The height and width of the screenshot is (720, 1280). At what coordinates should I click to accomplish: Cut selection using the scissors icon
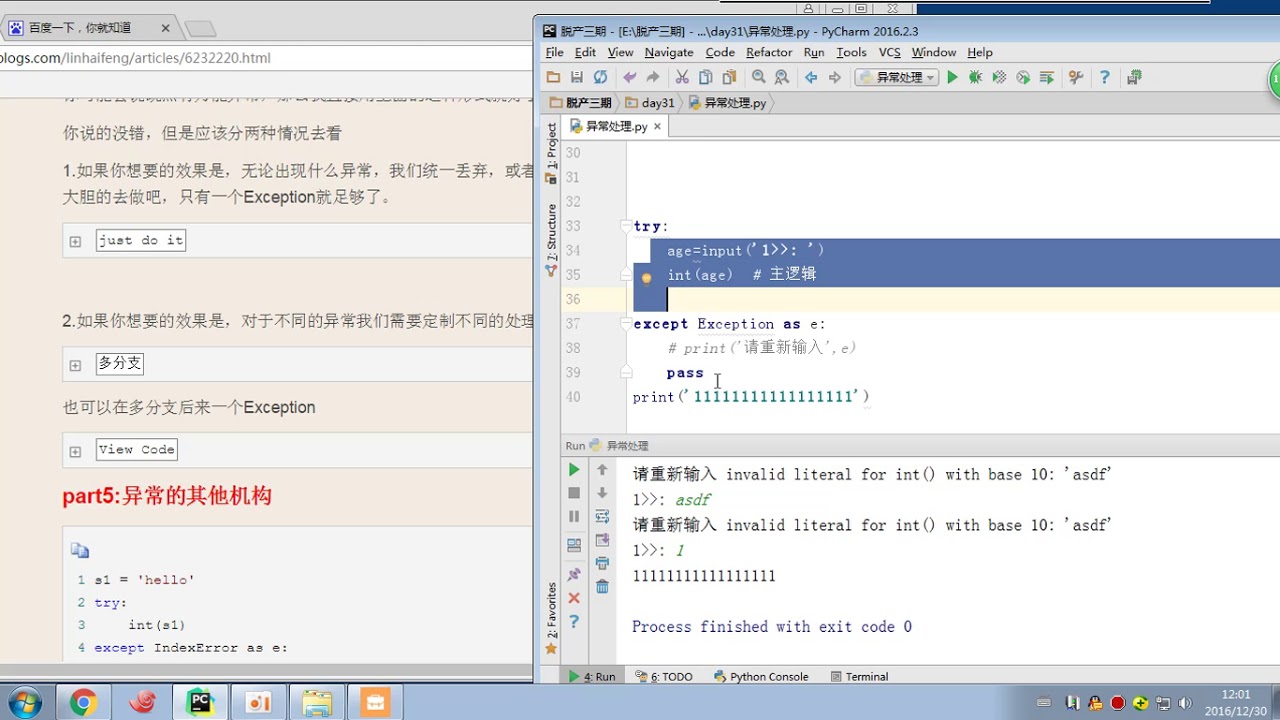pyautogui.click(x=682, y=77)
